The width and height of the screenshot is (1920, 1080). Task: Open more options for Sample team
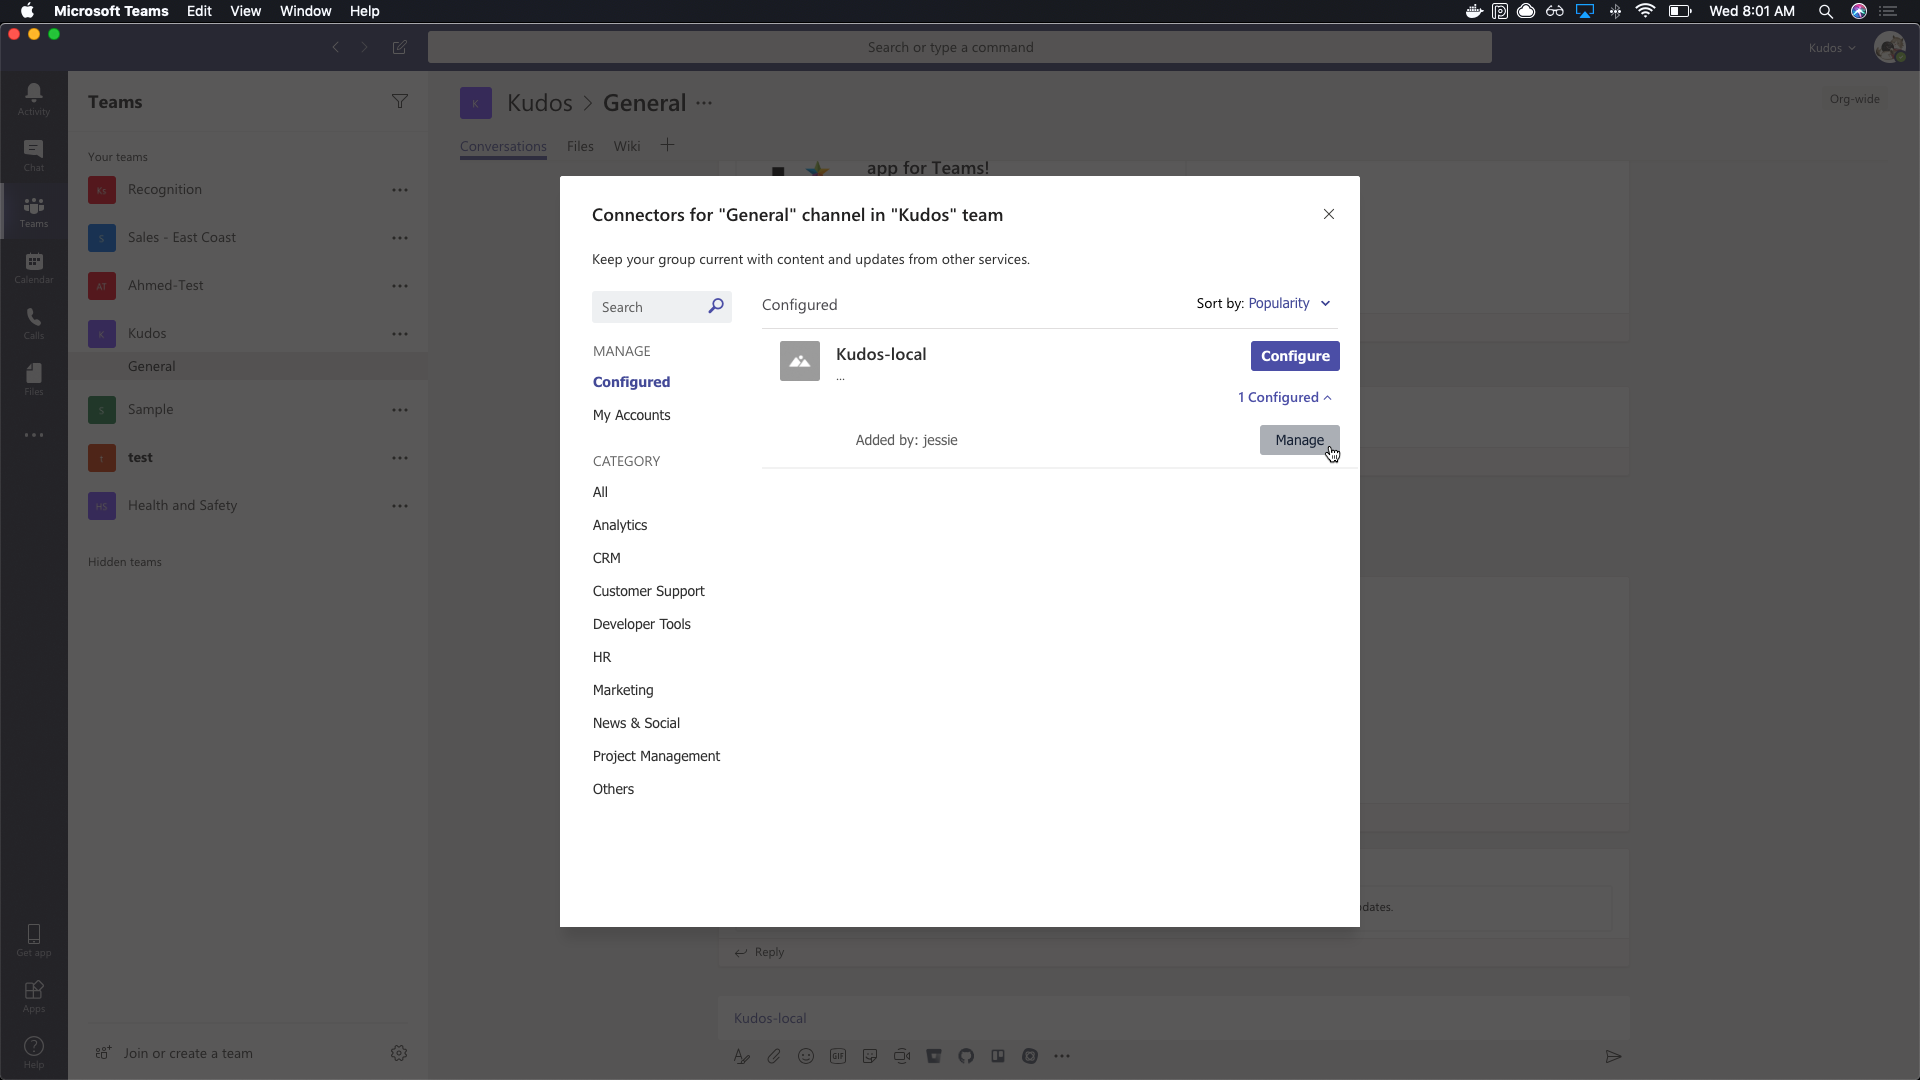click(400, 409)
